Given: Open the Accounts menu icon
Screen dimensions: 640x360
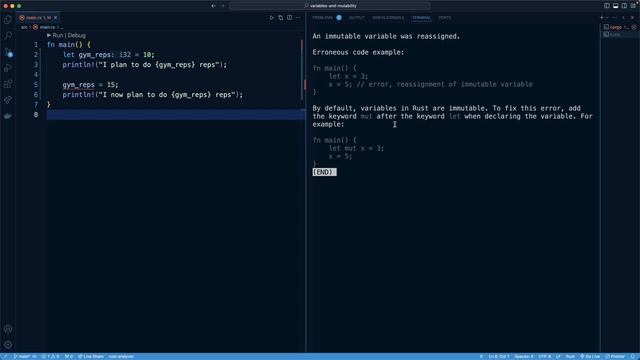Looking at the screenshot, I should coord(8,329).
